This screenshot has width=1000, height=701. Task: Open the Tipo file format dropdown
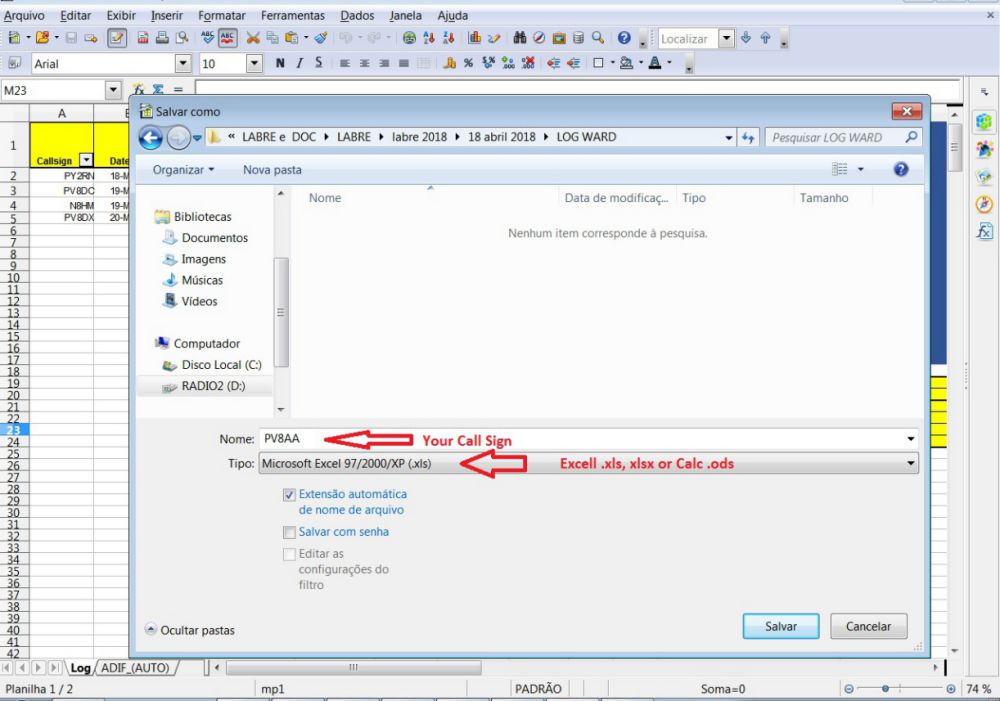(x=910, y=464)
